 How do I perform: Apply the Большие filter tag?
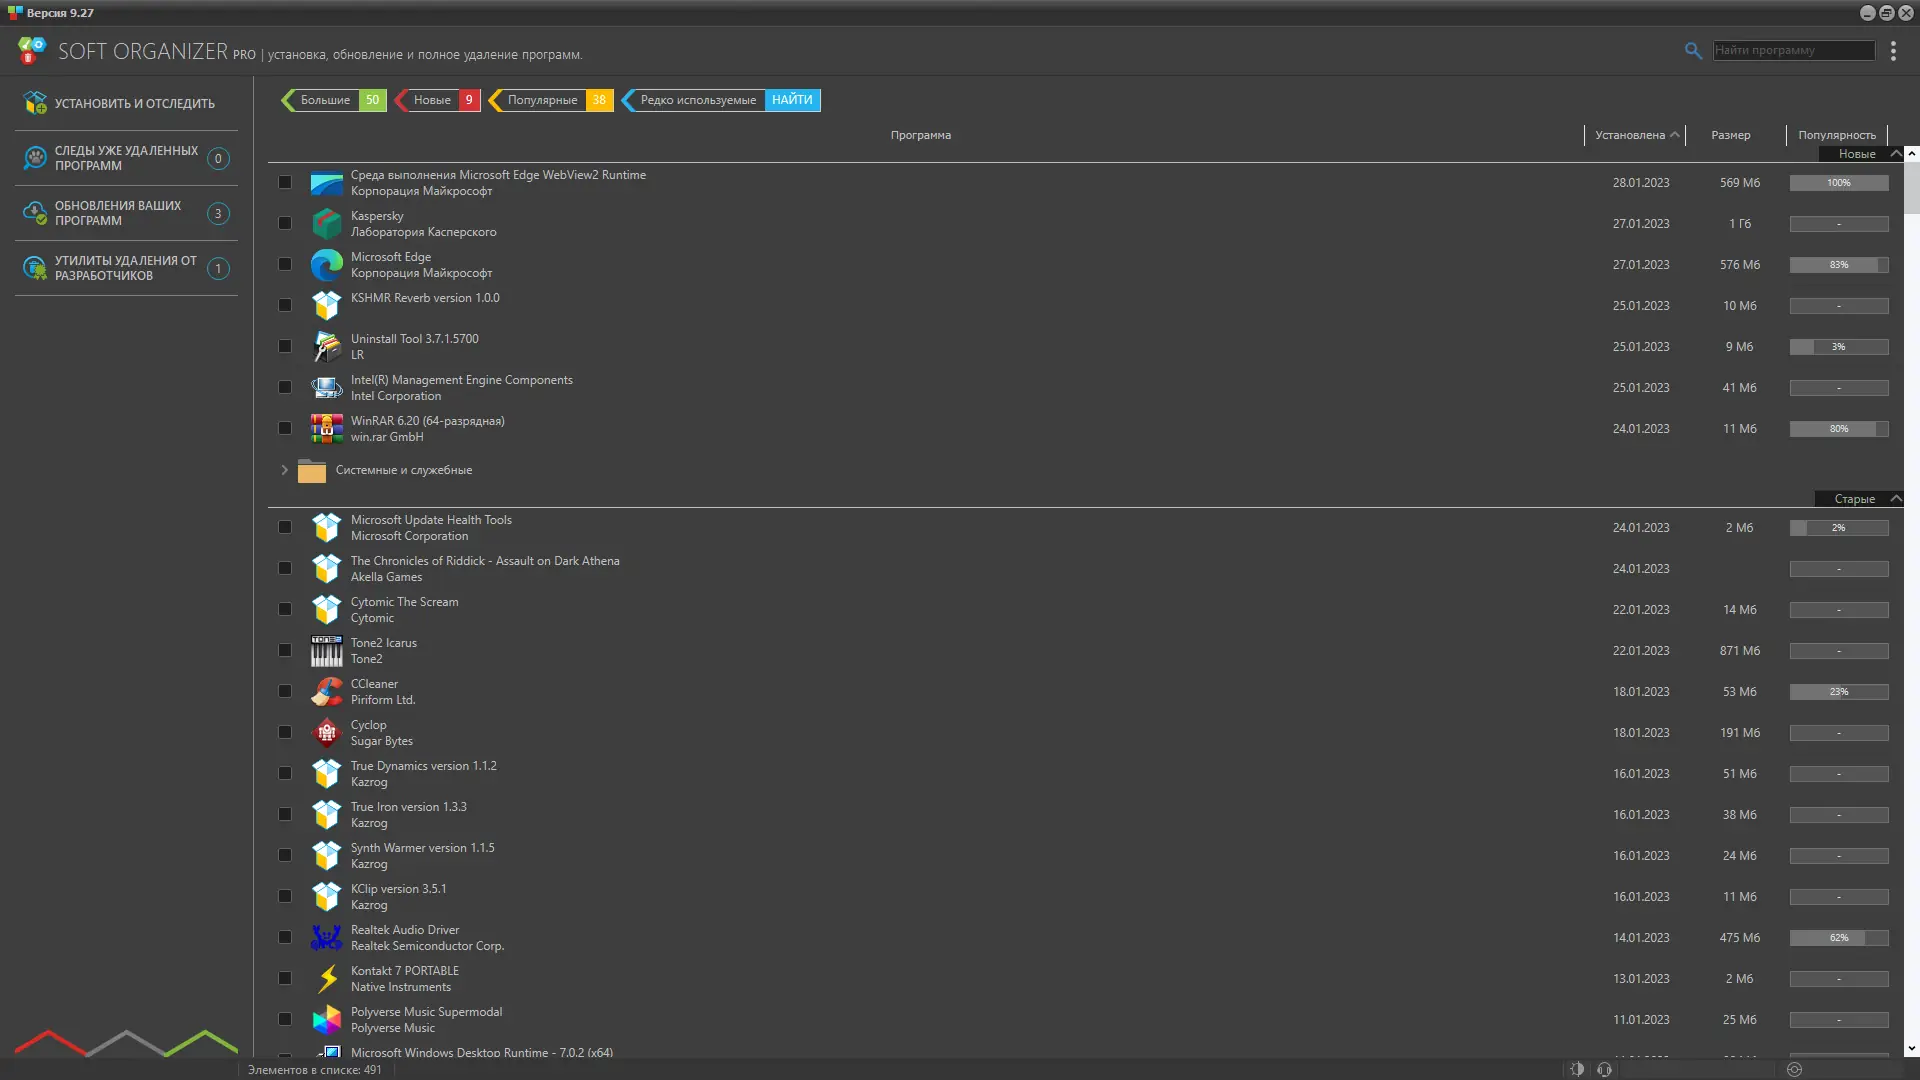point(326,100)
